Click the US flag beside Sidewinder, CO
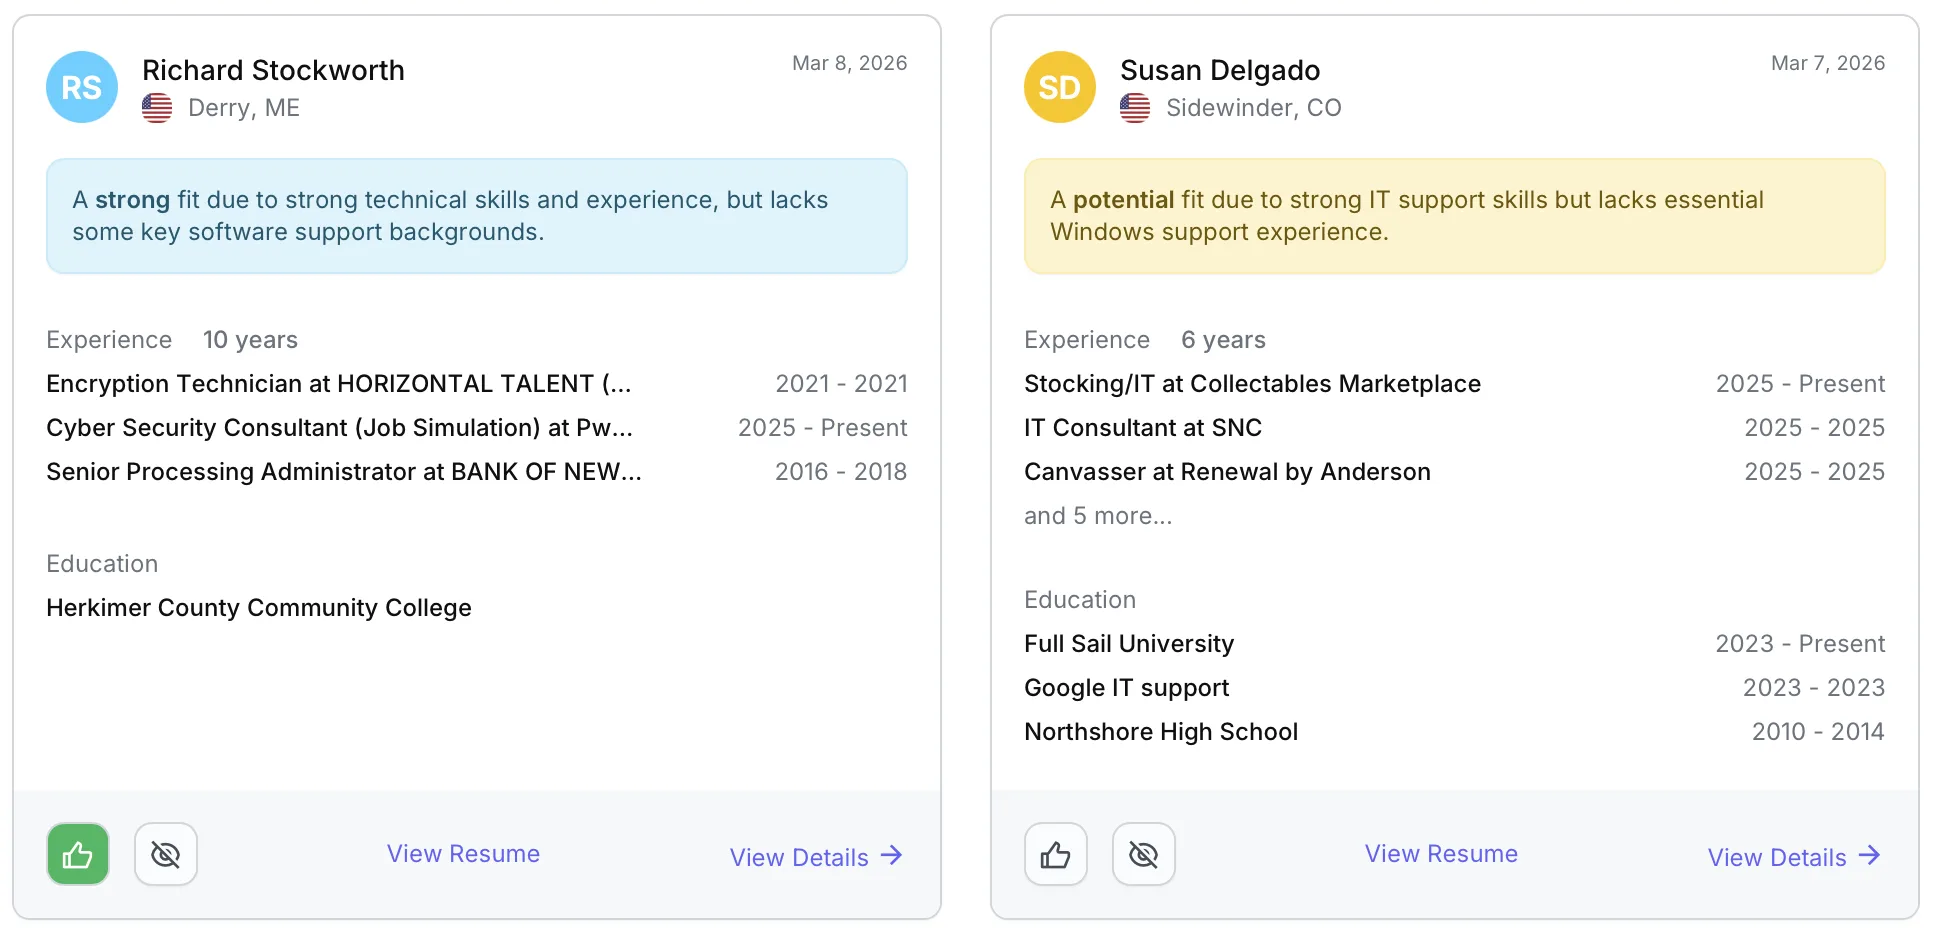Image resolution: width=1934 pixels, height=932 pixels. click(1135, 108)
